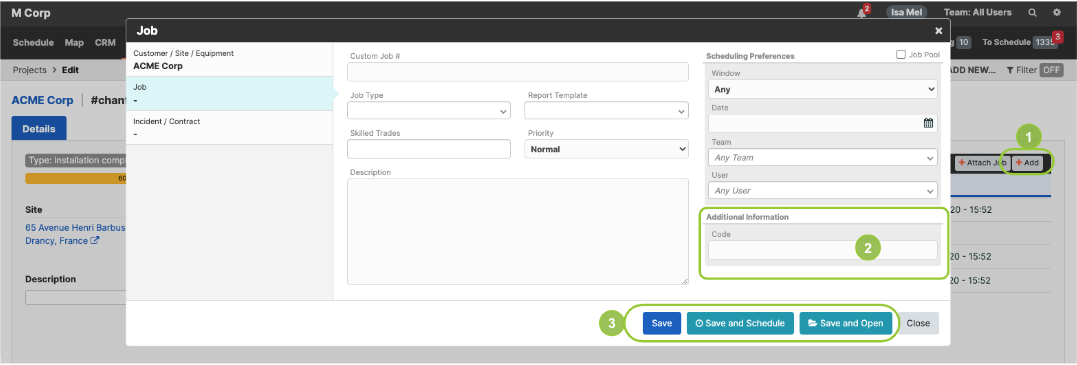Enable the Job Pool checkbox
The image size is (1077, 365).
[900, 55]
